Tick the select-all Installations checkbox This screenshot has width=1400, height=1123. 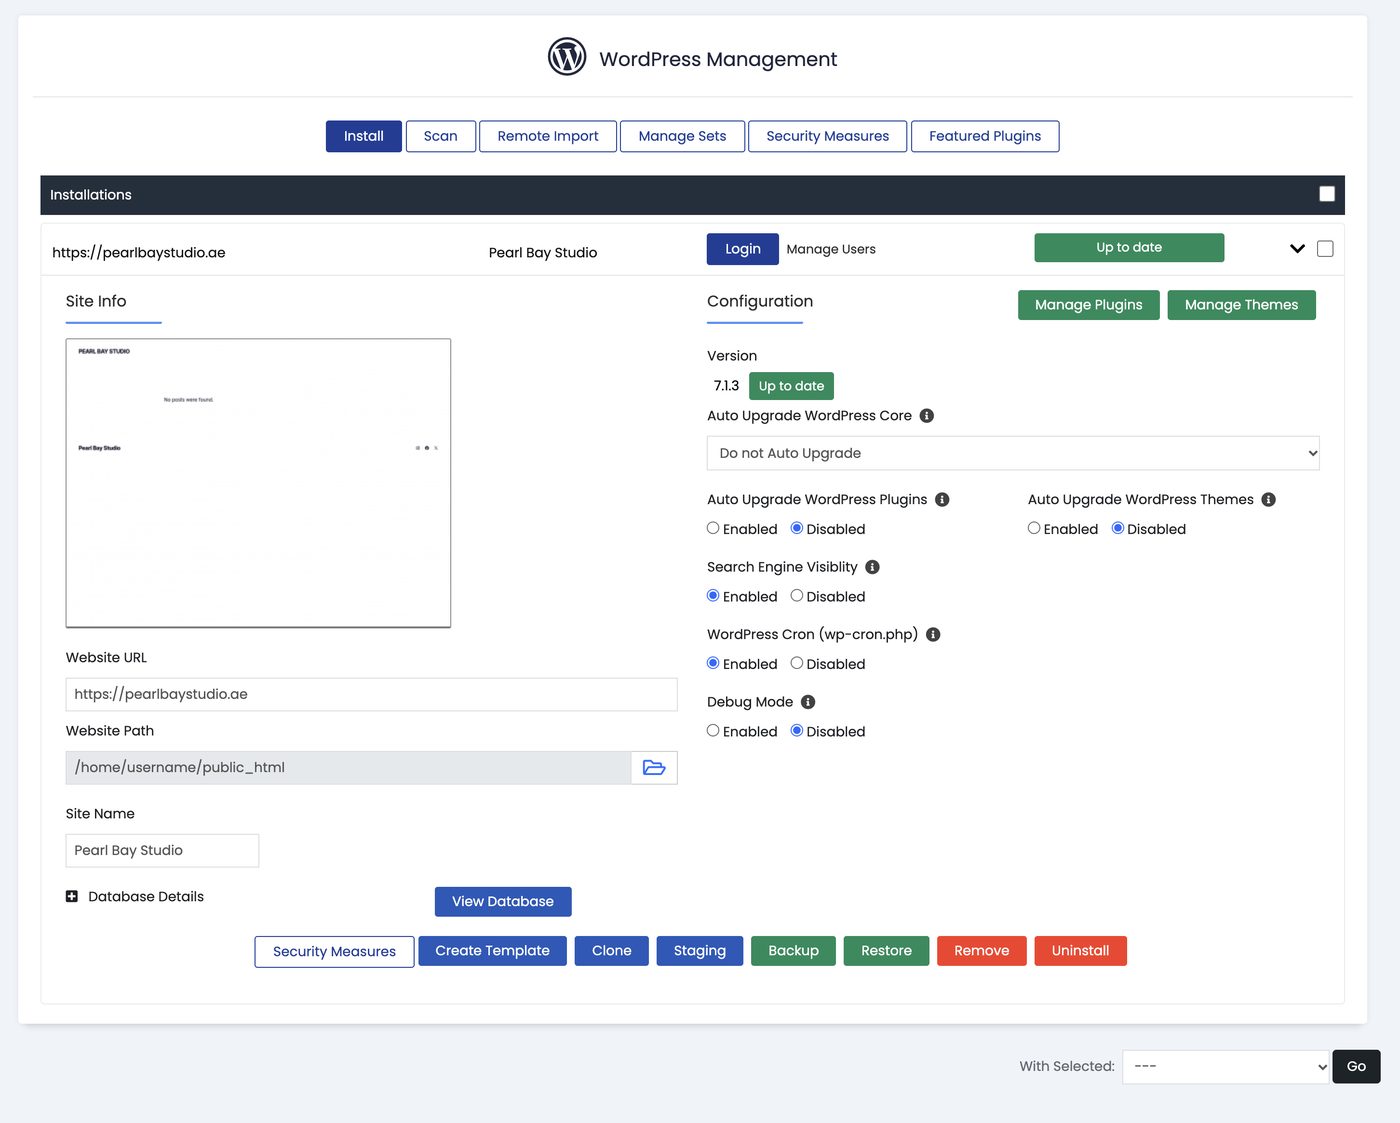[1327, 194]
